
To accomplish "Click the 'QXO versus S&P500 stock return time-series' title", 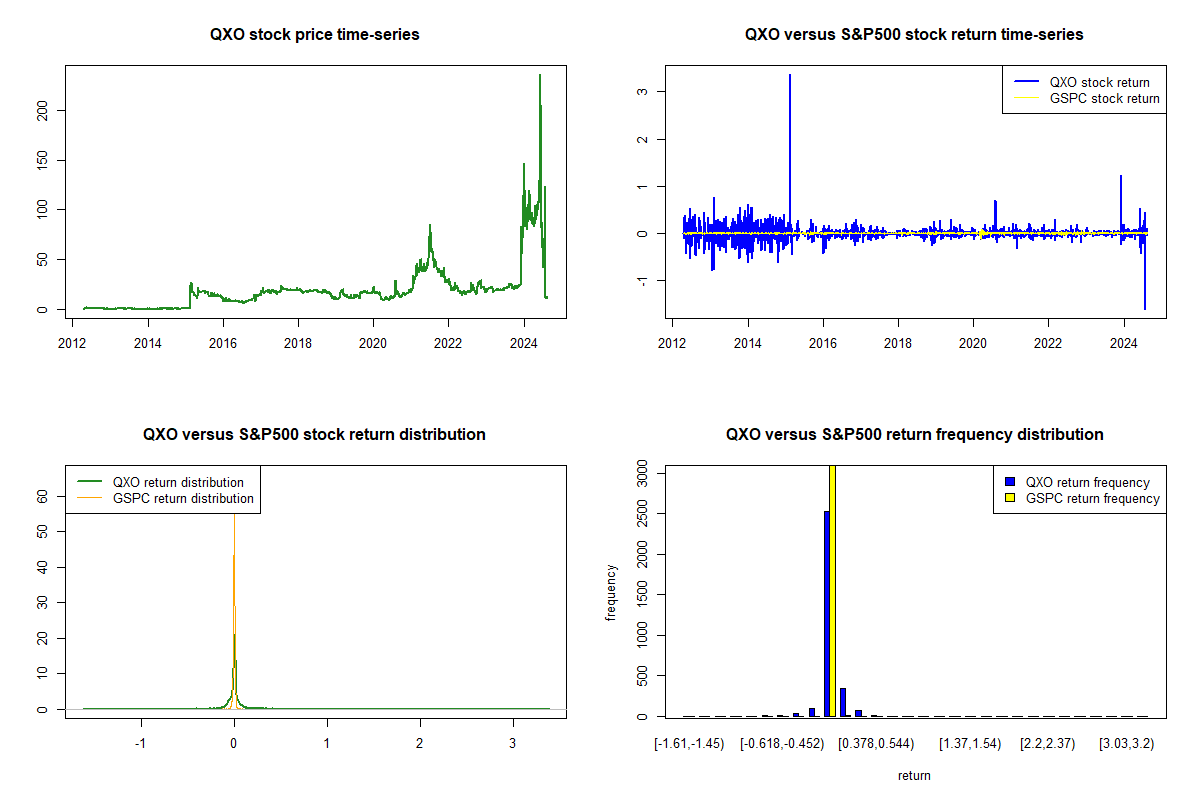I will [x=914, y=34].
